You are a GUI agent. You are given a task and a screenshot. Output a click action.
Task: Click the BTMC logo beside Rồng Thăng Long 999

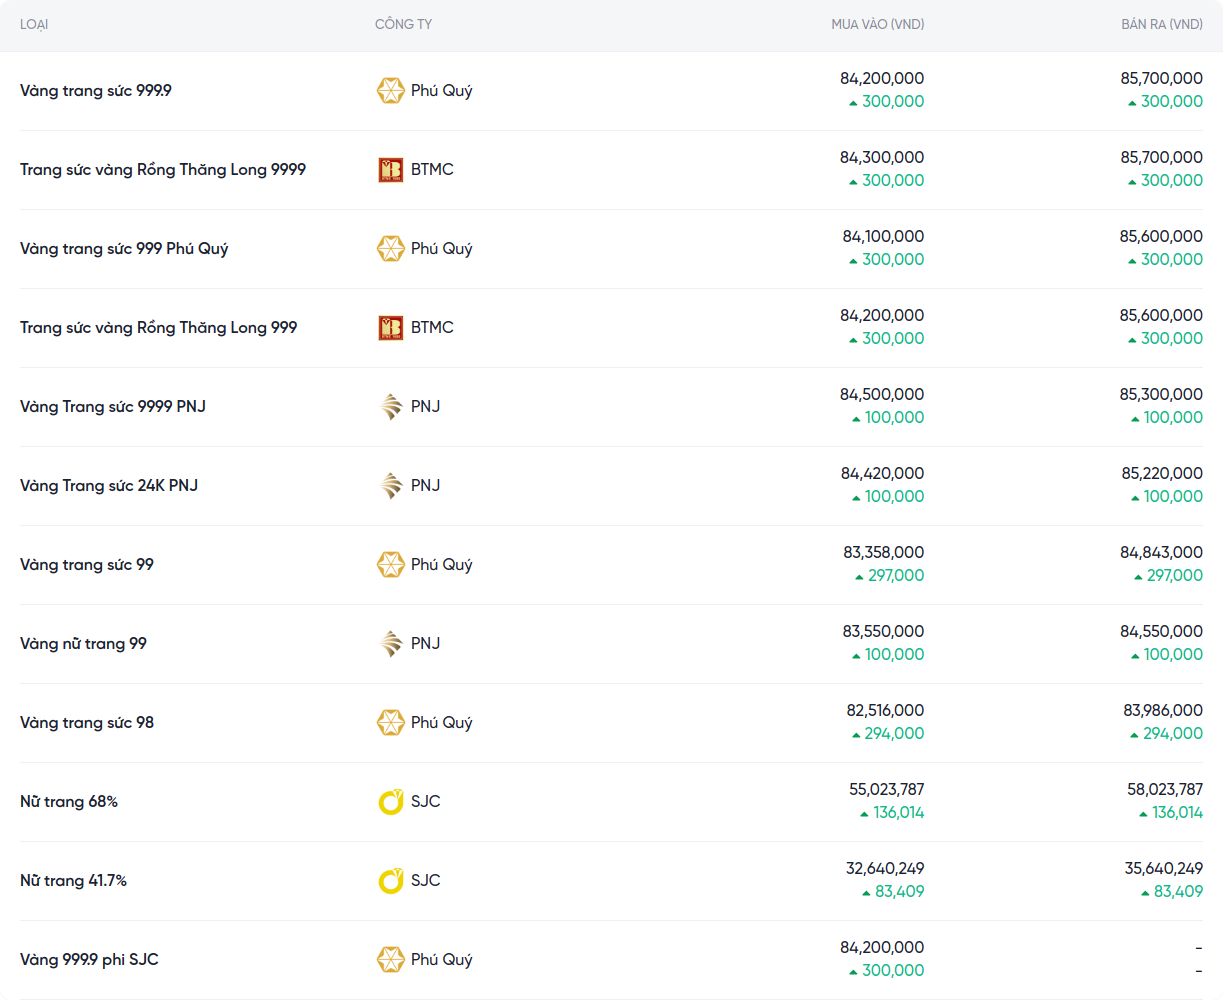coord(390,328)
